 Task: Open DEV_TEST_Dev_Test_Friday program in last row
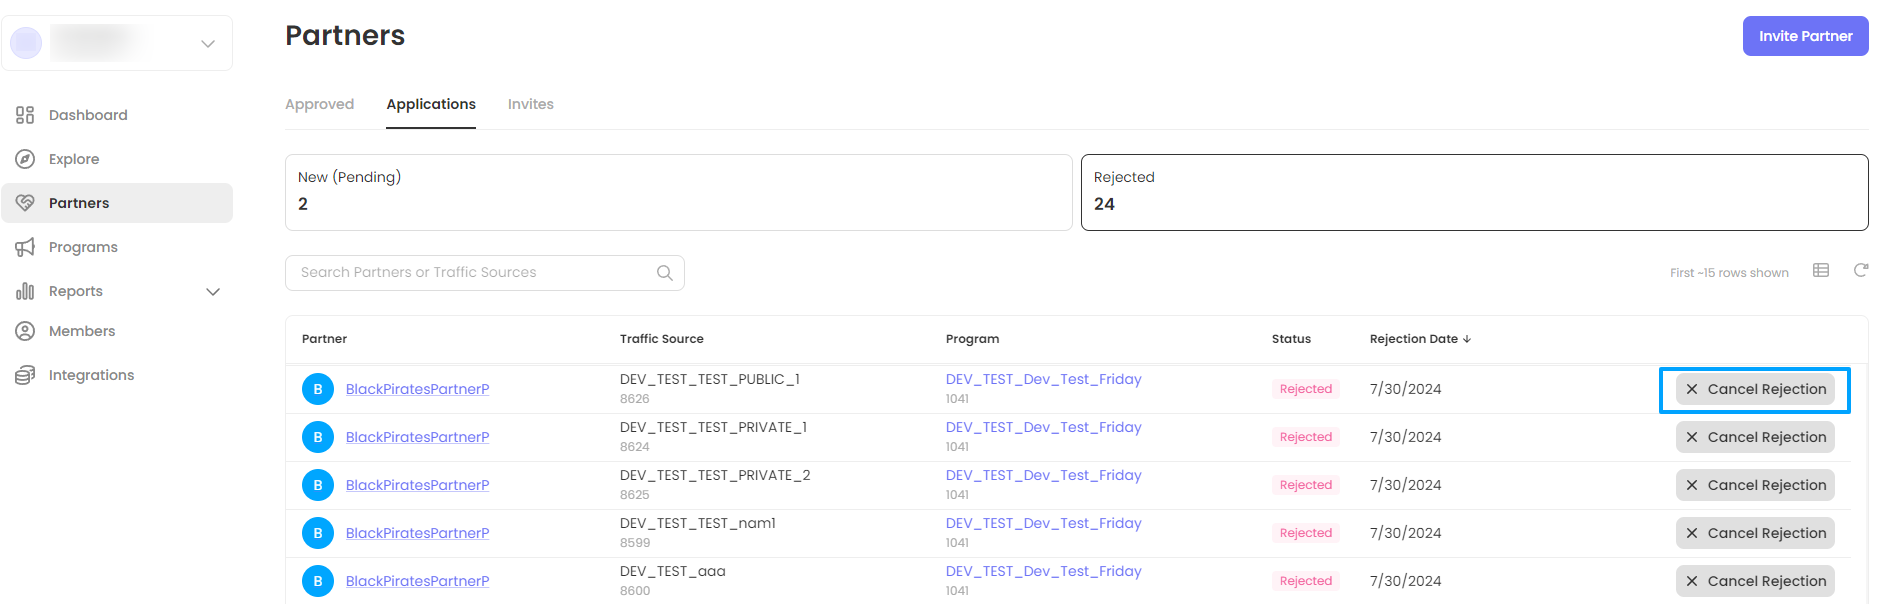(1043, 571)
